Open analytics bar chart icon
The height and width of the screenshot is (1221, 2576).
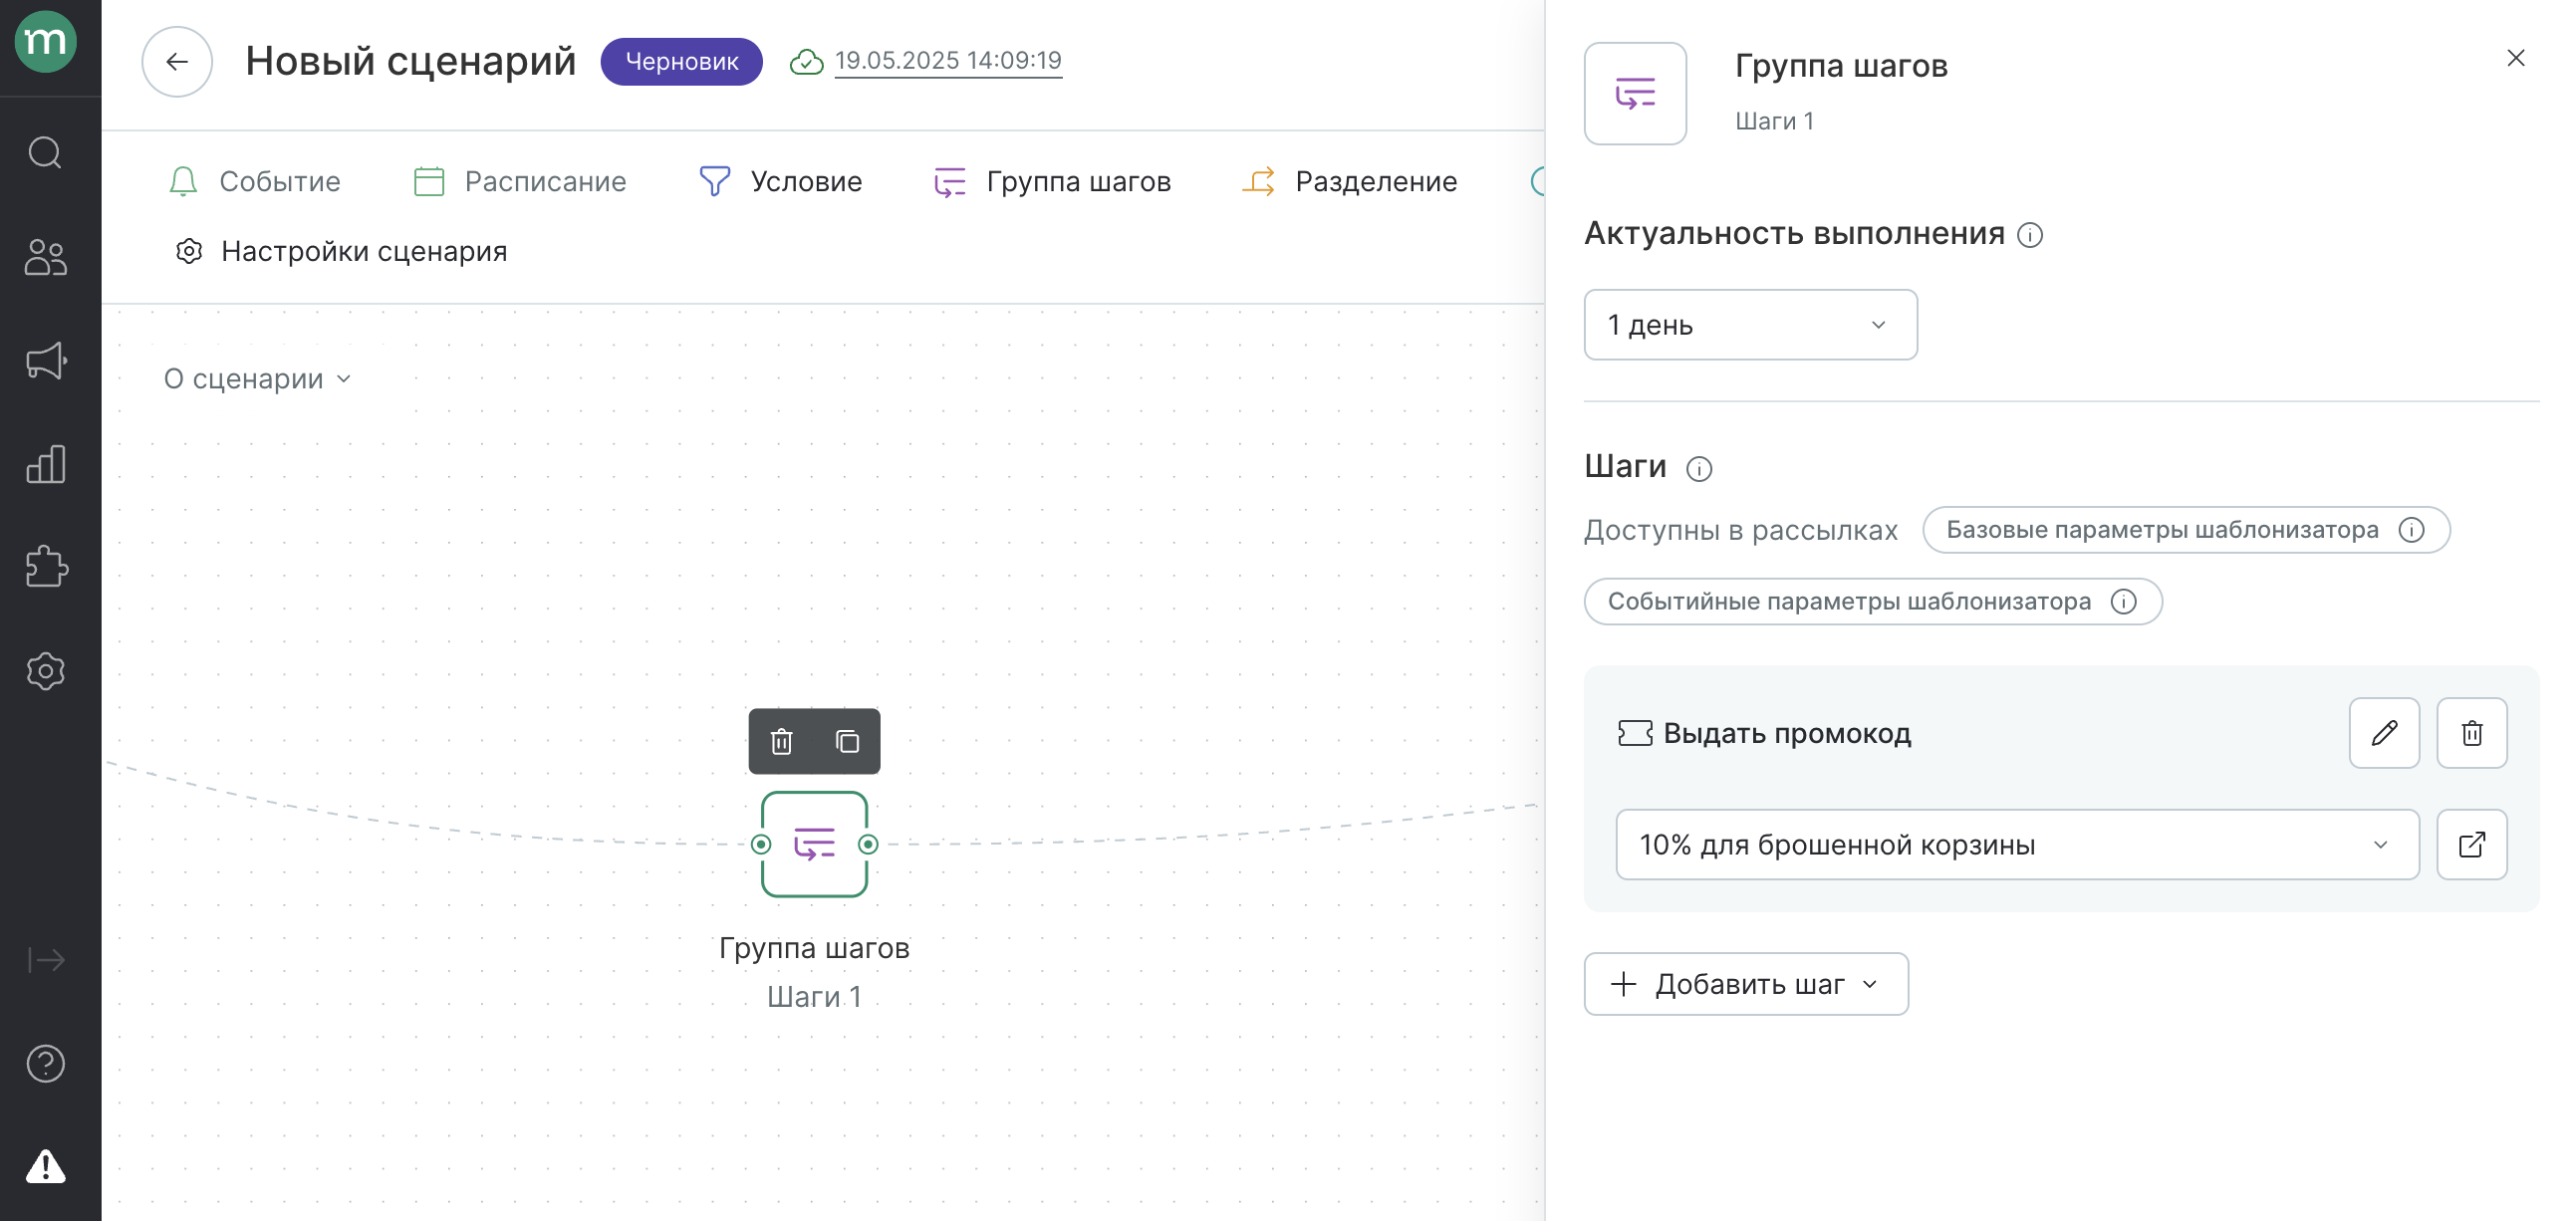46,464
